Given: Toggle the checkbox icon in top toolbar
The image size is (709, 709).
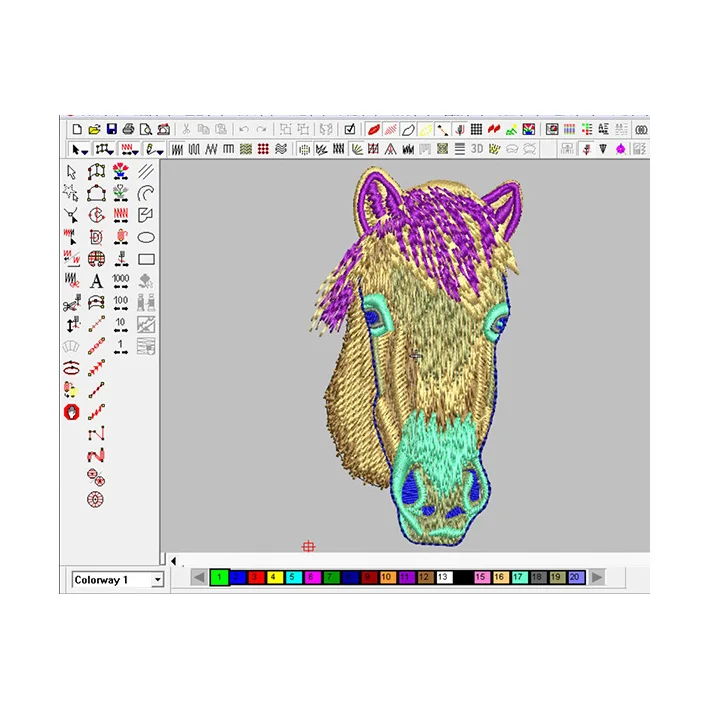Looking at the screenshot, I should 350,130.
